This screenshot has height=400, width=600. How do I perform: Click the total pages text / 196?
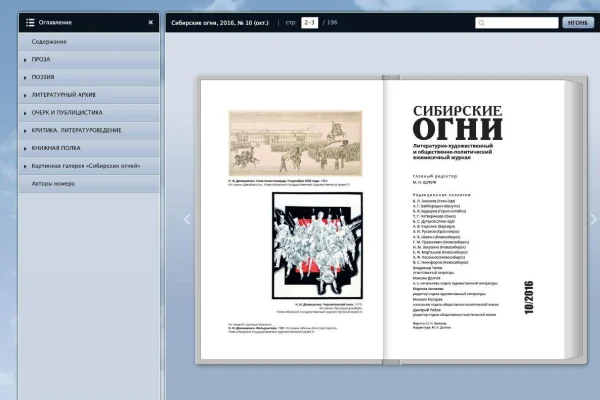click(x=330, y=23)
